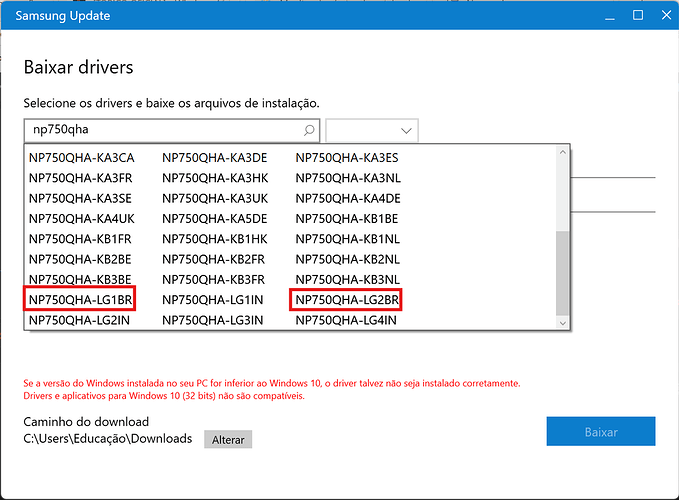Image resolution: width=679 pixels, height=500 pixels.
Task: Select model NP750QHA-KB2FR
Action: point(213,260)
